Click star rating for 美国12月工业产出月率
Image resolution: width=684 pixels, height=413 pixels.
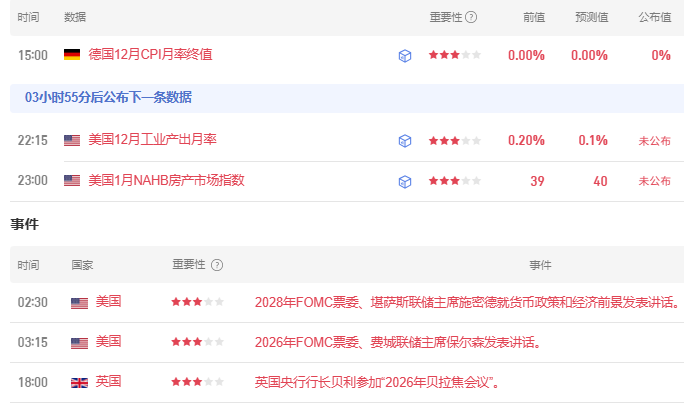[455, 140]
